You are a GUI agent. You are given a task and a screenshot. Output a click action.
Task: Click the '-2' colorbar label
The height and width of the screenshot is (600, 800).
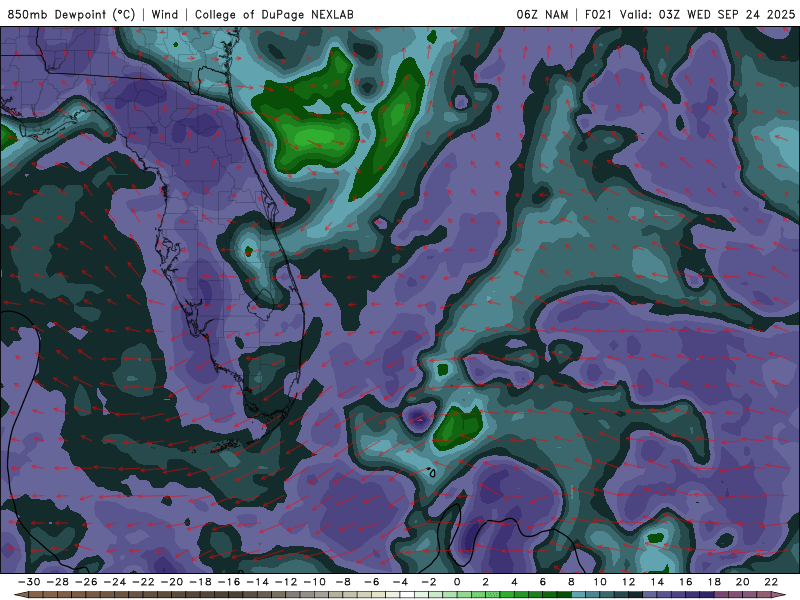pos(429,582)
